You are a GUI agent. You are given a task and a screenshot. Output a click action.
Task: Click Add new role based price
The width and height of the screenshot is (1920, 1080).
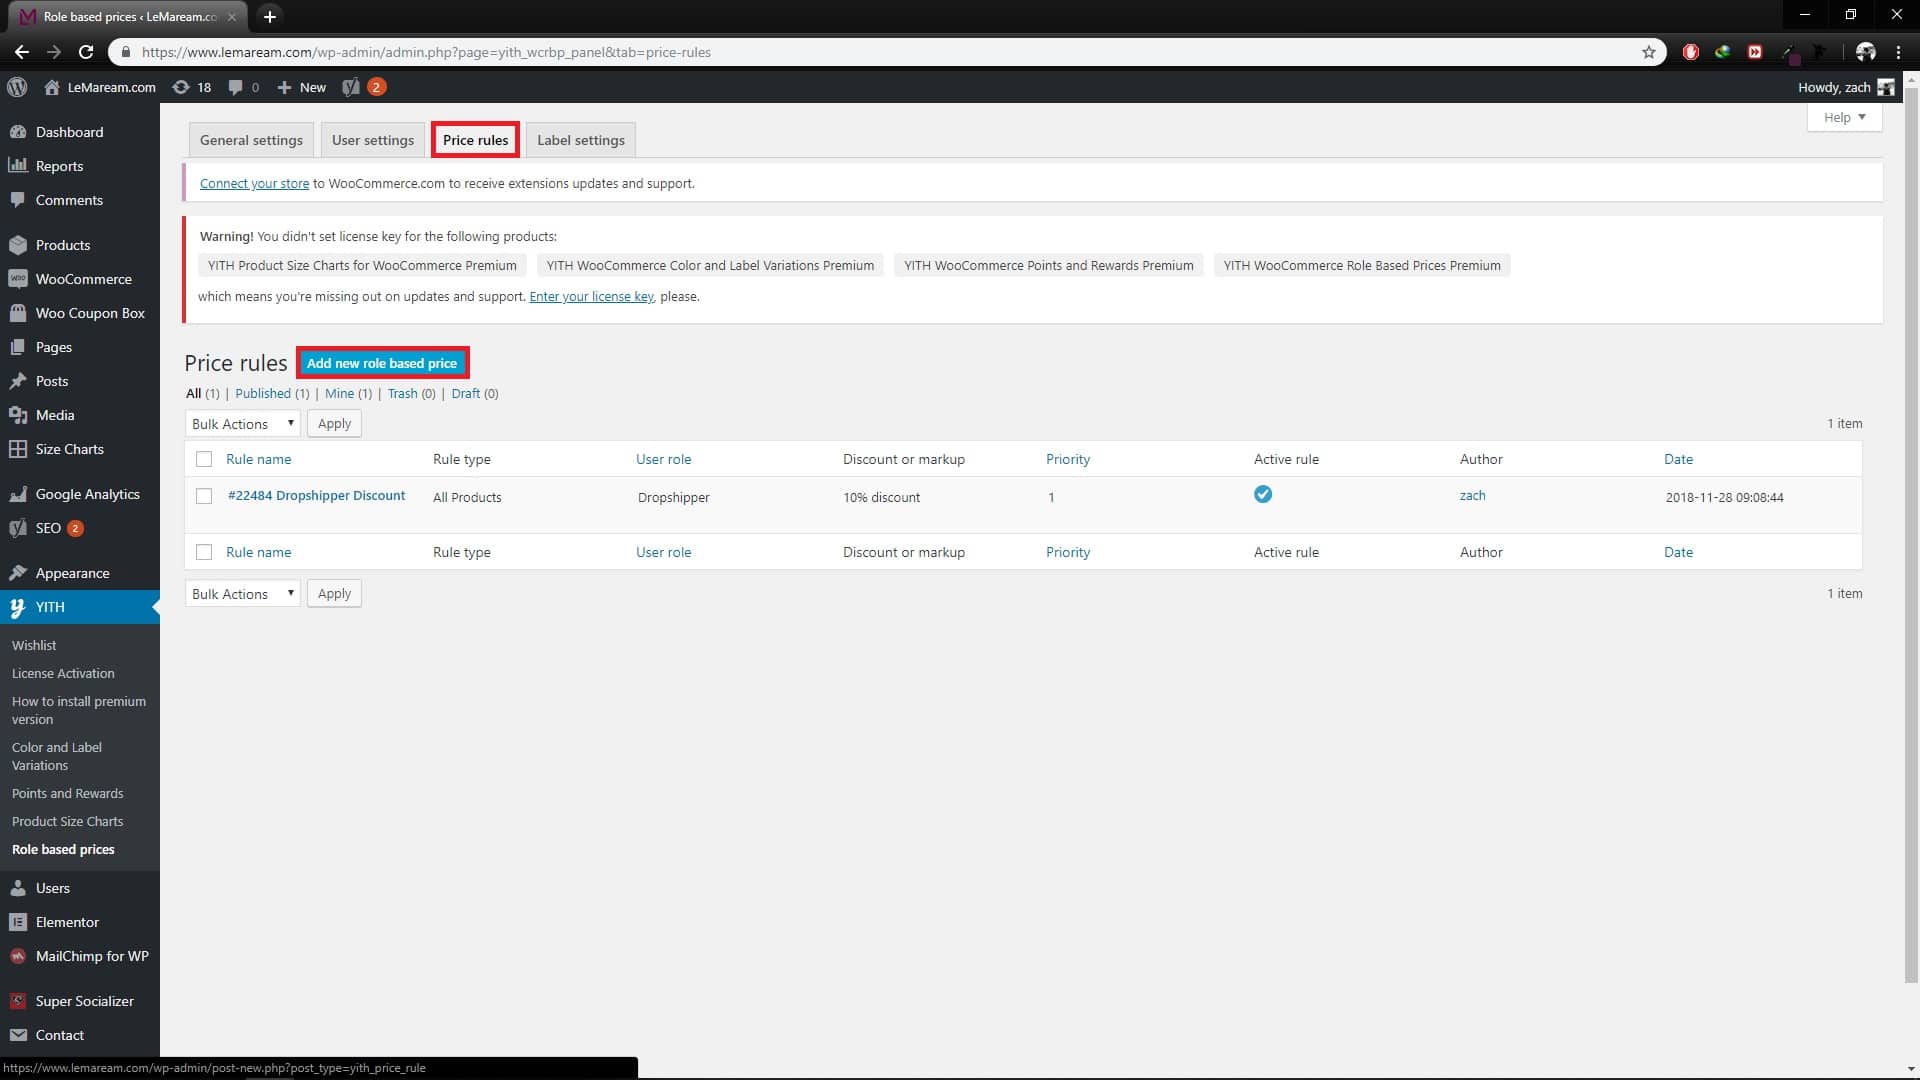[x=382, y=363]
